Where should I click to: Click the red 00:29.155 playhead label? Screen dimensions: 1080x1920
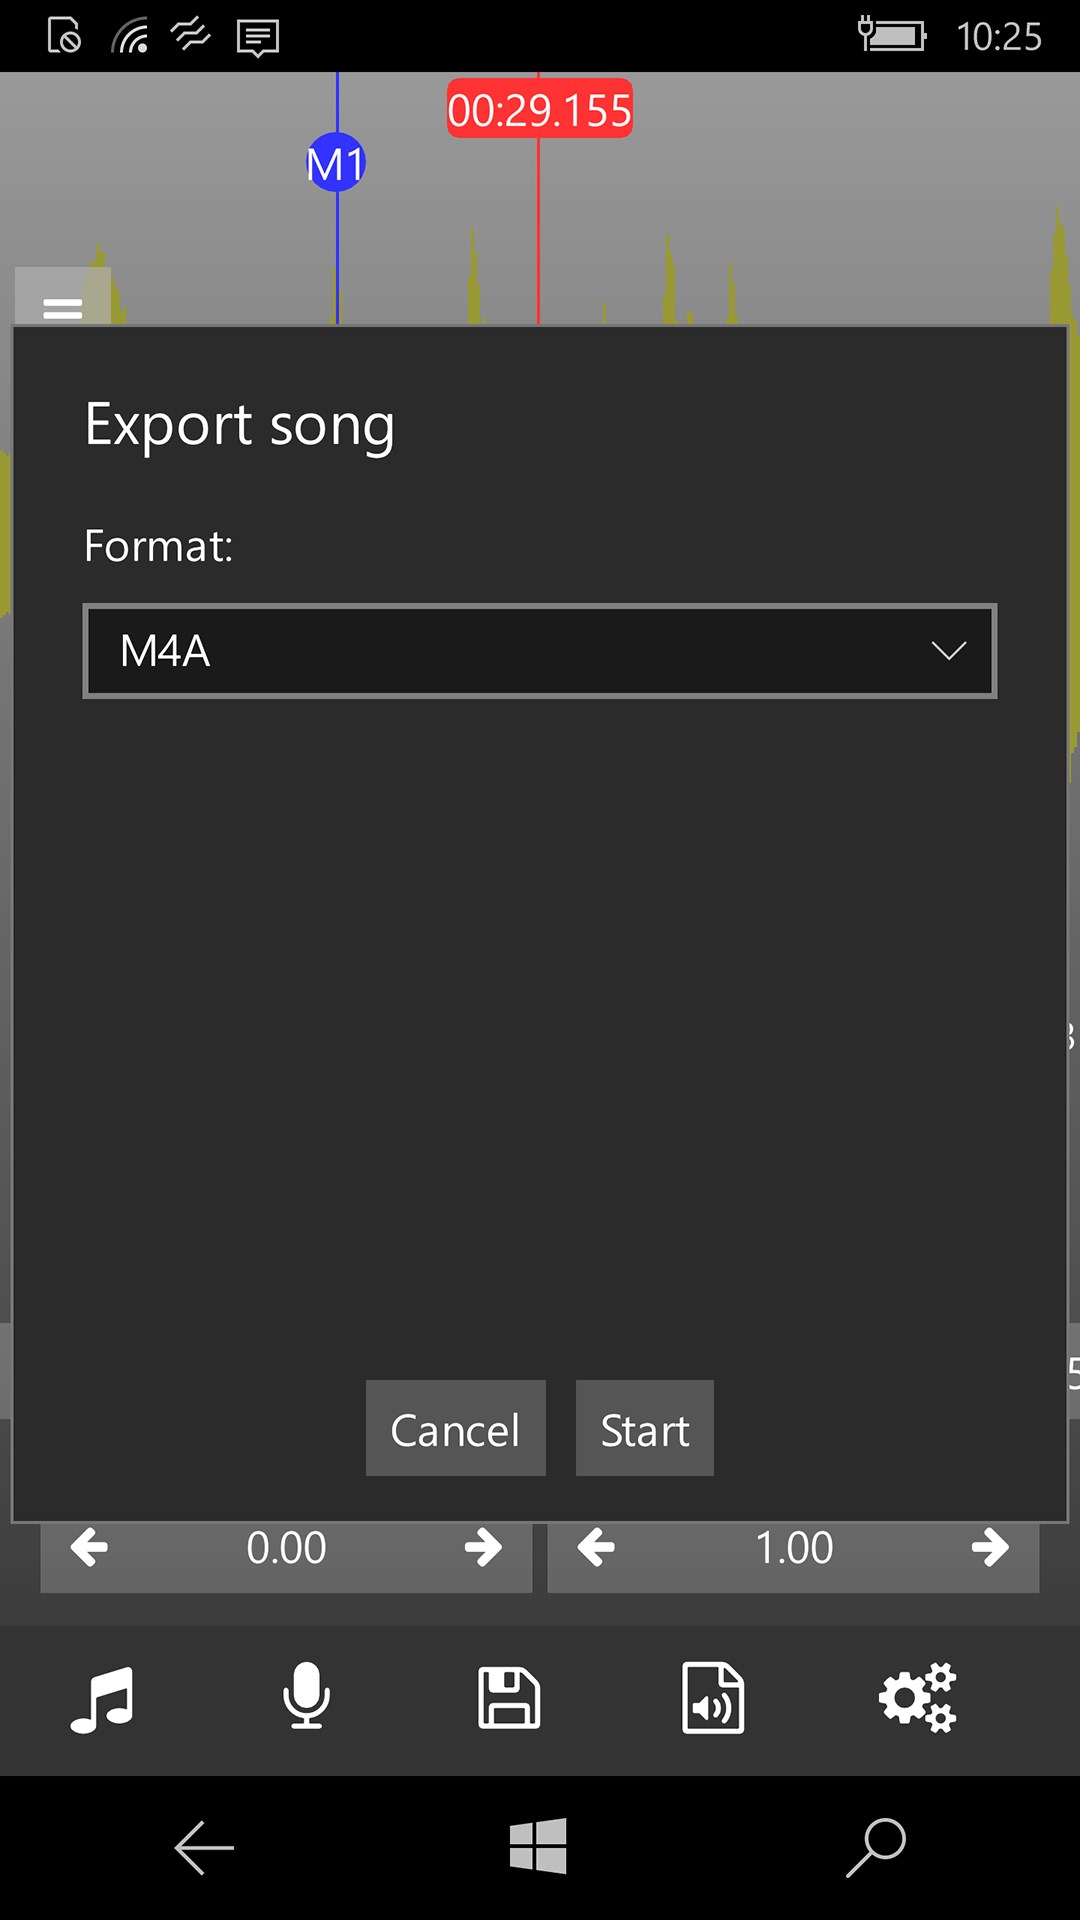point(540,109)
